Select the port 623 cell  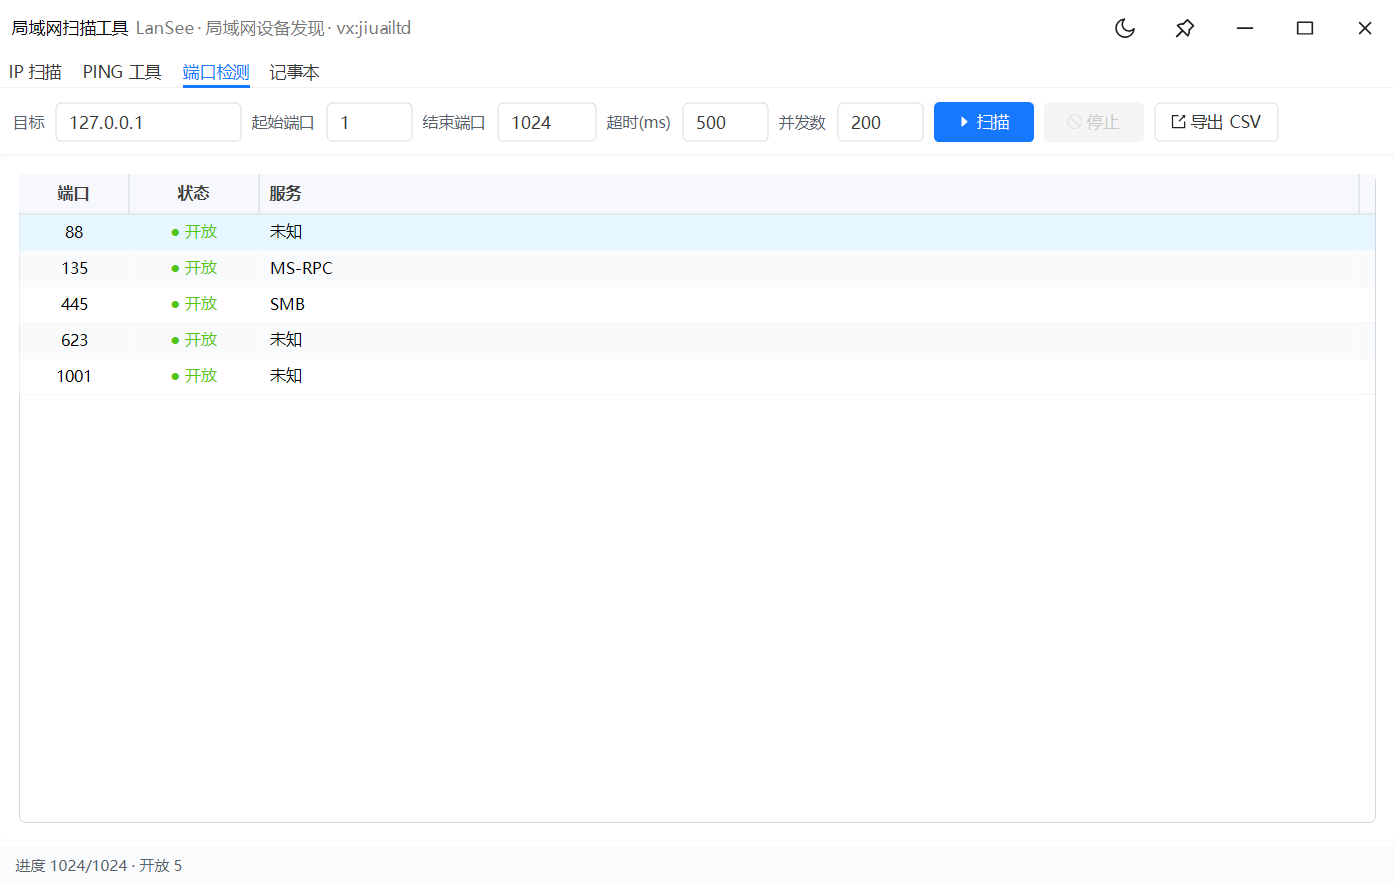coord(74,340)
